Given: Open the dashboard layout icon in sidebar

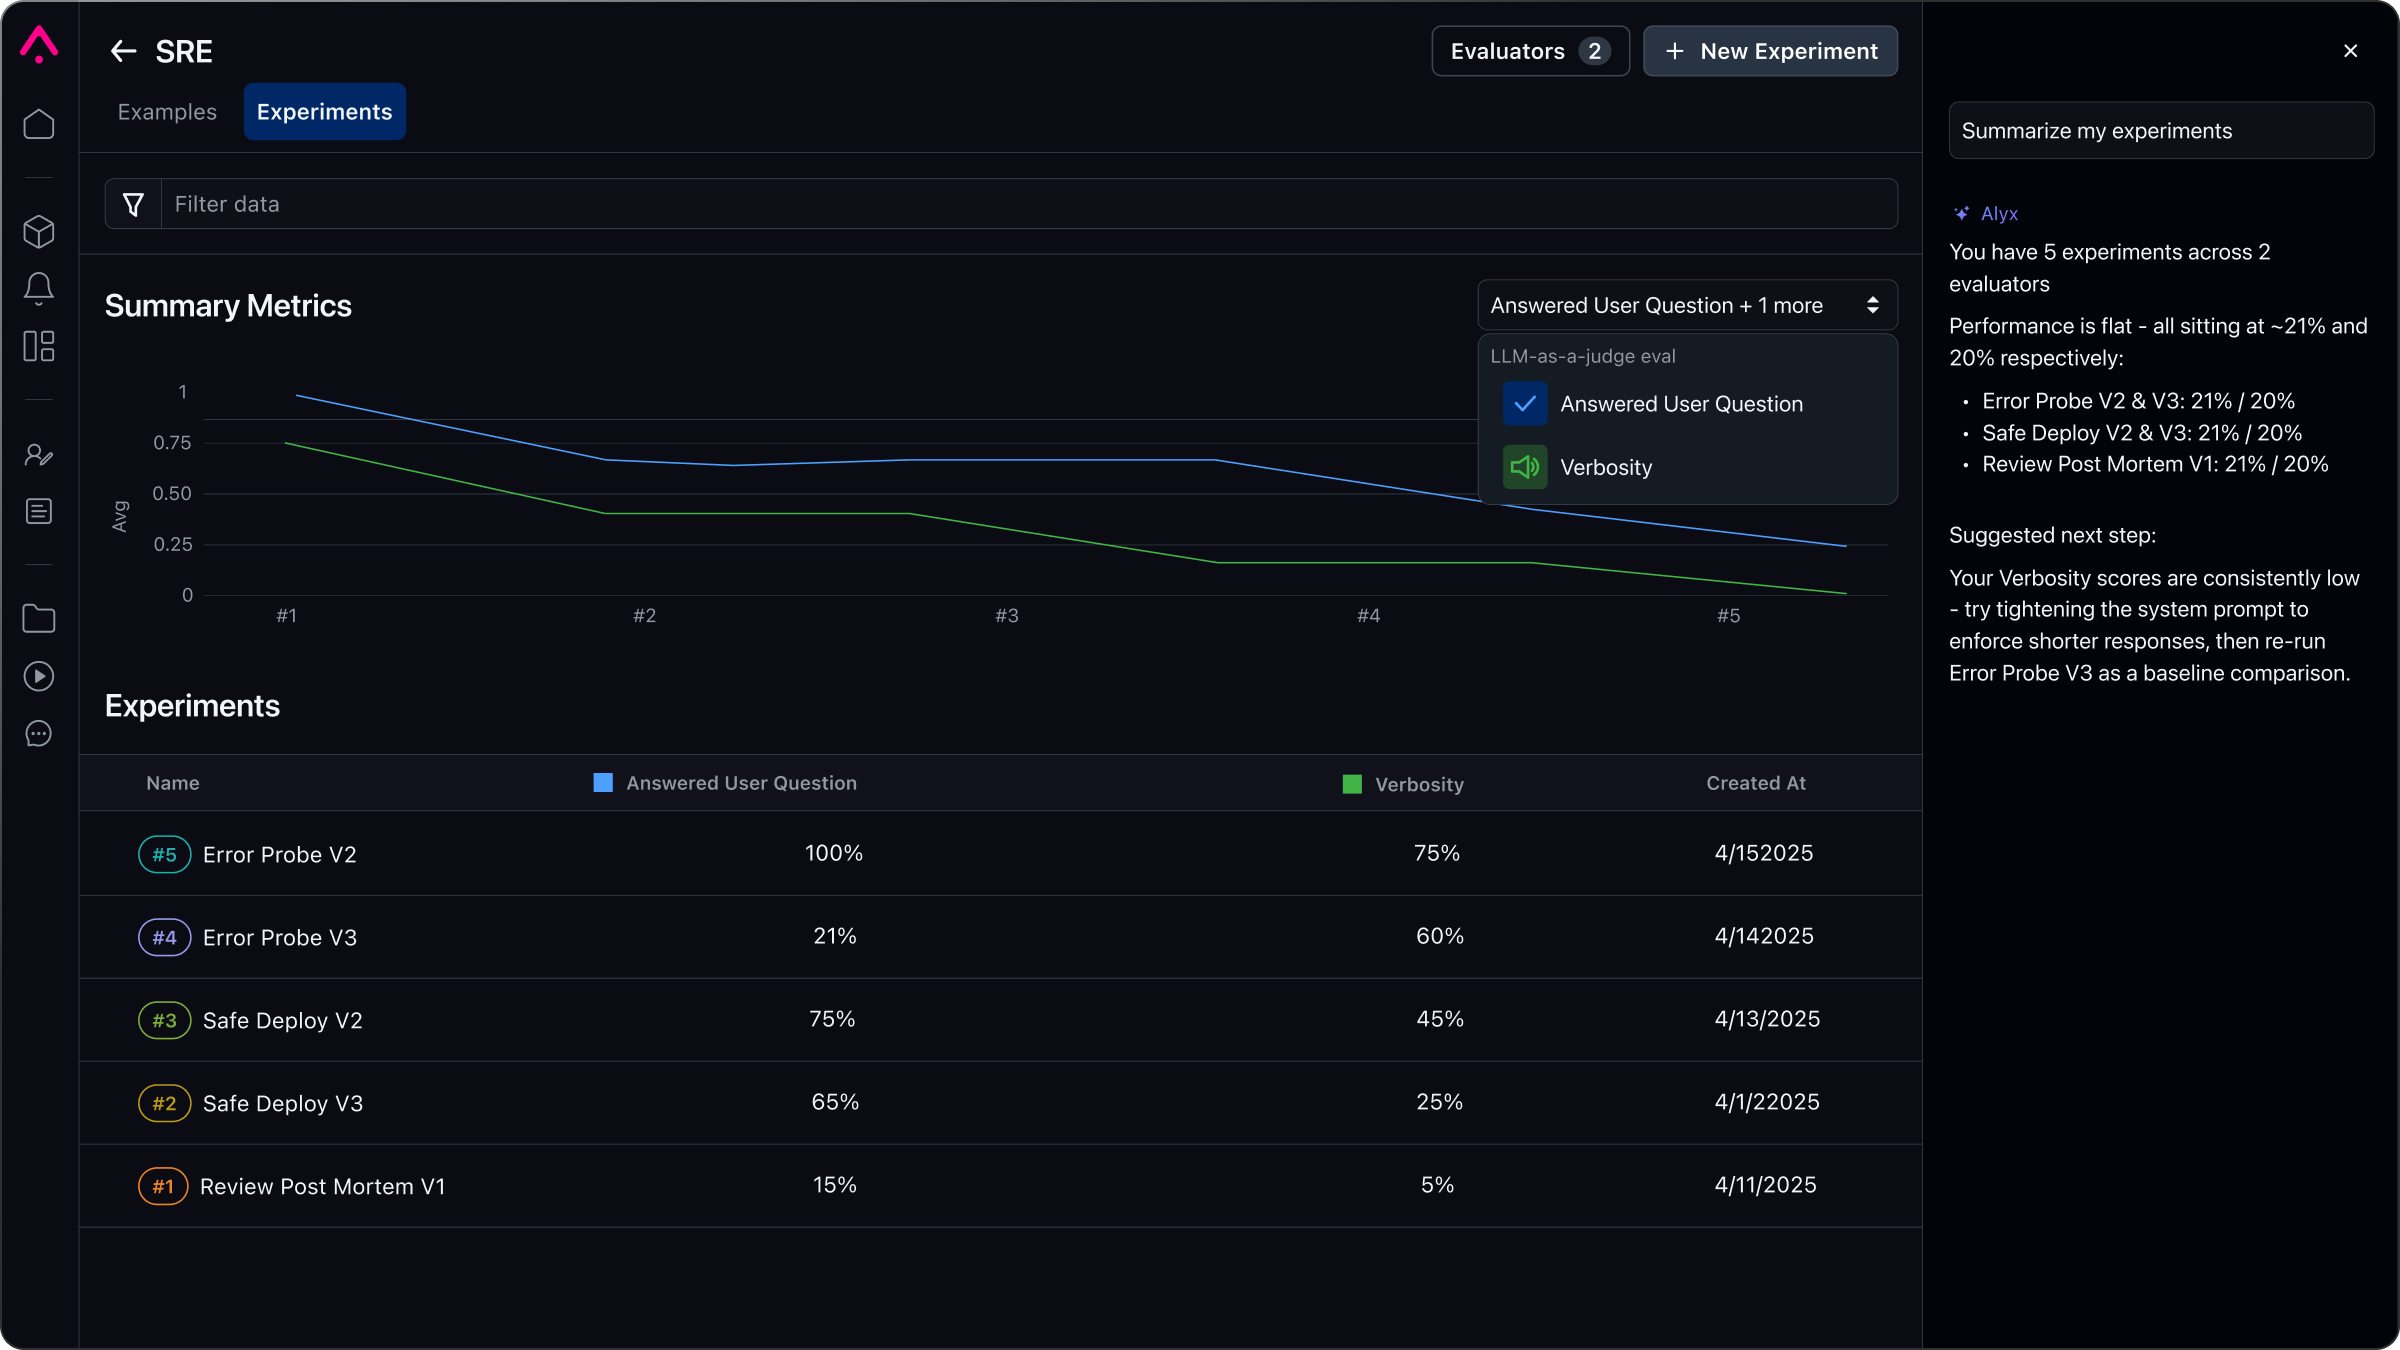Looking at the screenshot, I should 39,346.
